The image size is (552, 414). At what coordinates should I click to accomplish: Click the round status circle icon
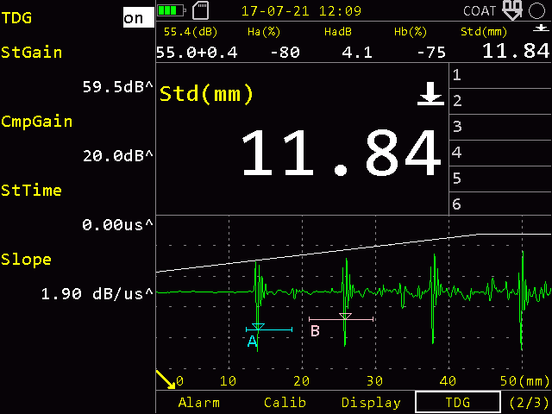coord(537,11)
